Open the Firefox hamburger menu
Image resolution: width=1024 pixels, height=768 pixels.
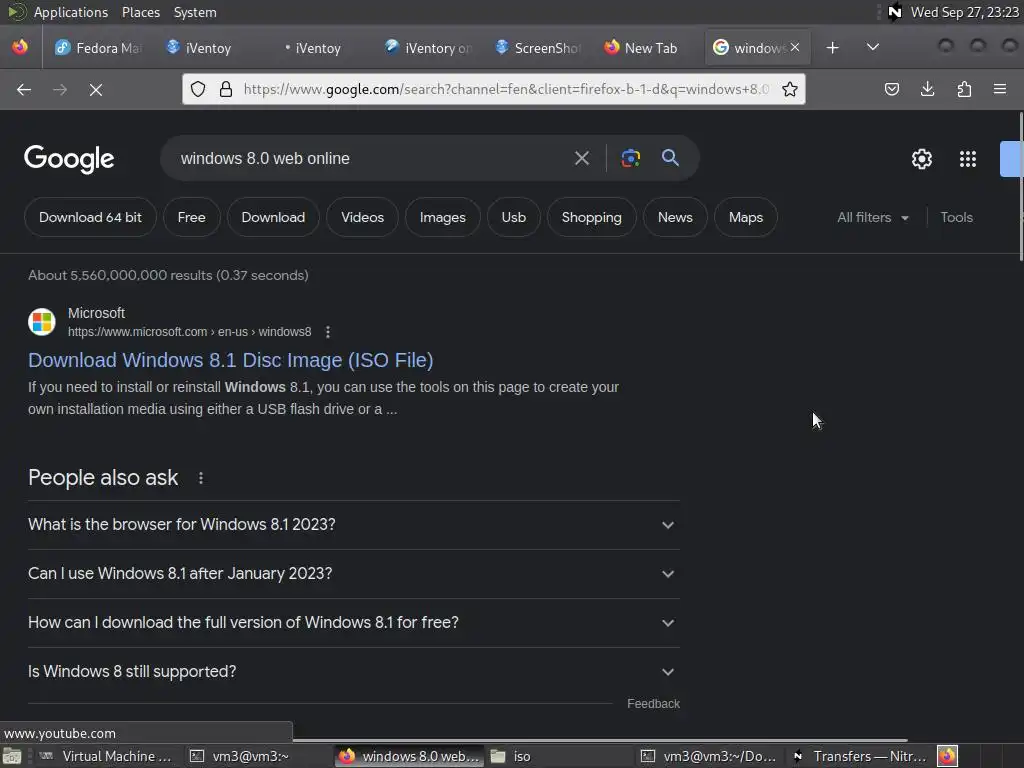pos(1000,89)
